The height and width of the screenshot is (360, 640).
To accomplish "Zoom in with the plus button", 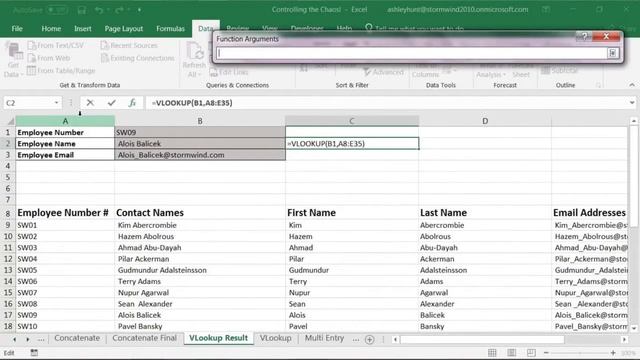I will [613, 353].
